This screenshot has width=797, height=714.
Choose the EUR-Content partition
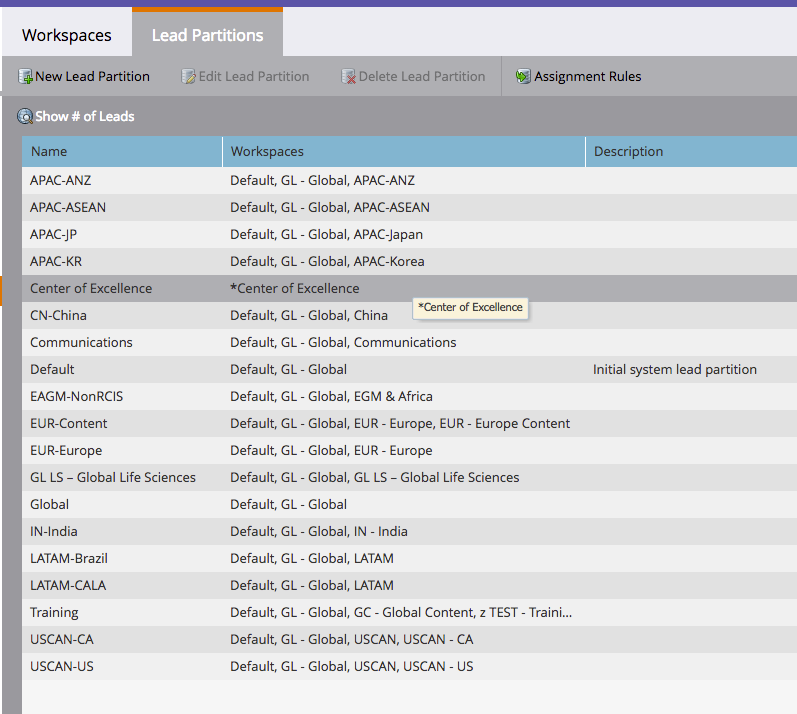point(409,423)
